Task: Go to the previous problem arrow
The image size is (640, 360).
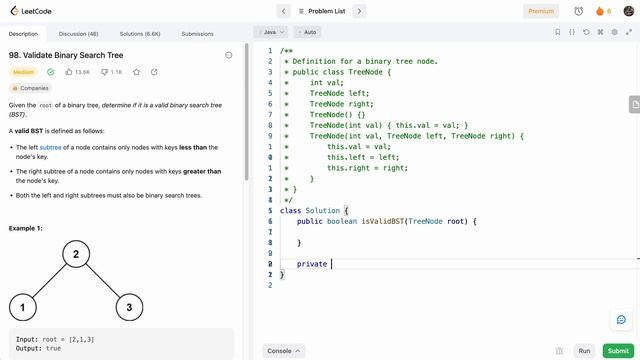Action: (x=284, y=11)
